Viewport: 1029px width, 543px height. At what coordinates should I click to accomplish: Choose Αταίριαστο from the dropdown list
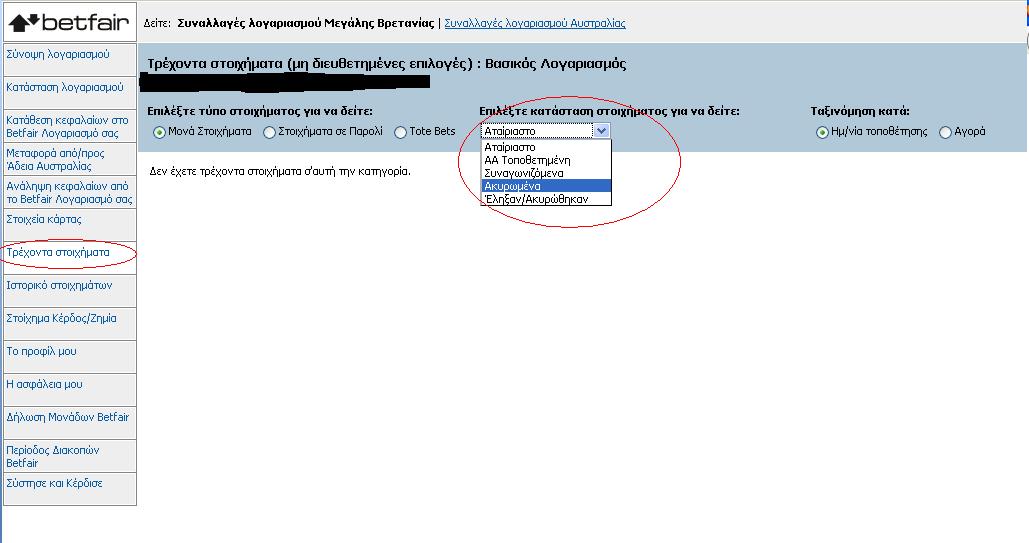pyautogui.click(x=546, y=147)
